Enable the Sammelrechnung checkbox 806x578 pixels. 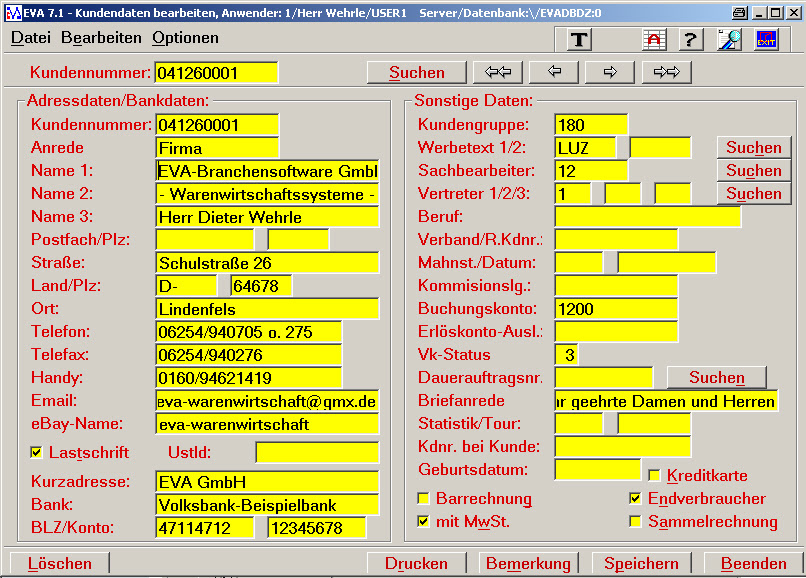pyautogui.click(x=635, y=521)
